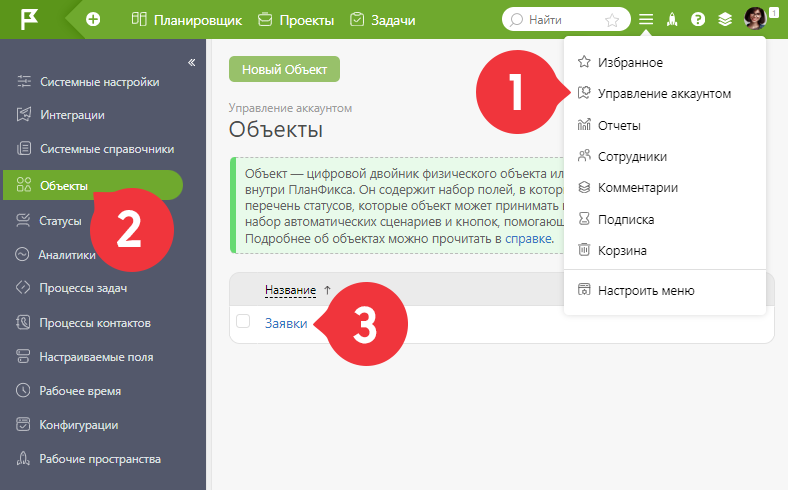The height and width of the screenshot is (490, 788).
Task: Select Объекты in sidebar
Action: click(93, 185)
